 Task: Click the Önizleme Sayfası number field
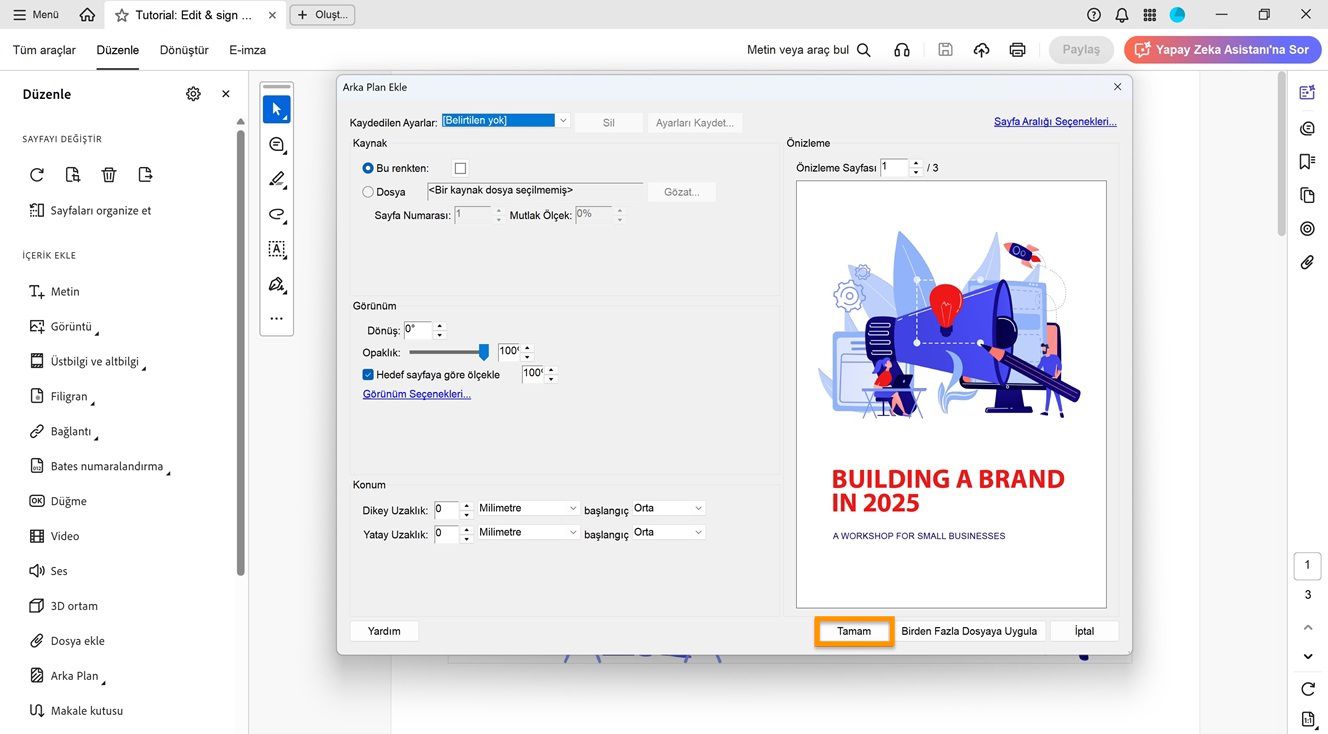[894, 167]
